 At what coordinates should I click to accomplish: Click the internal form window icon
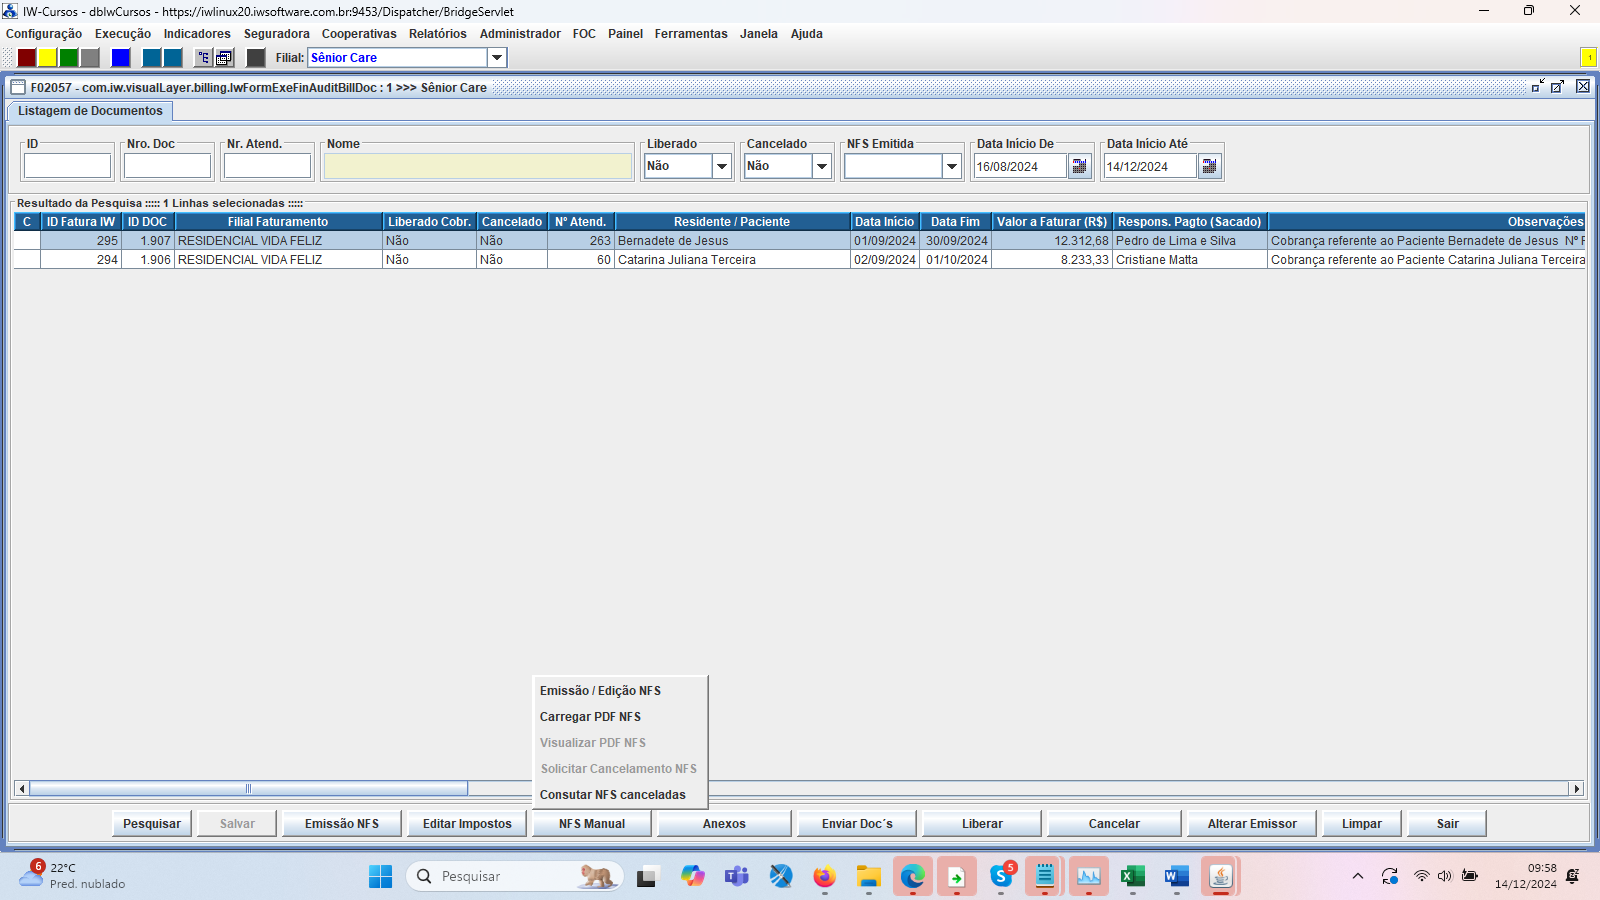click(18, 87)
